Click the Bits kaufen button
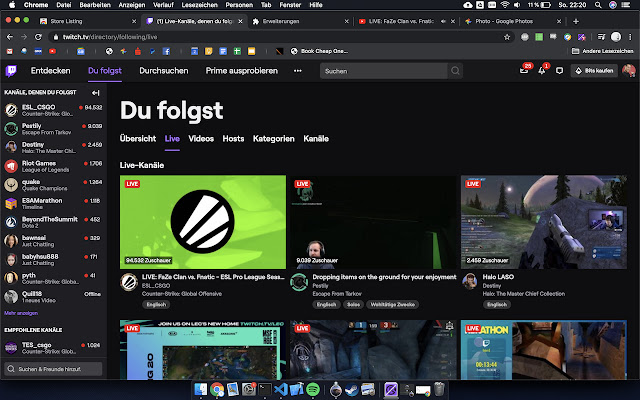 click(594, 71)
